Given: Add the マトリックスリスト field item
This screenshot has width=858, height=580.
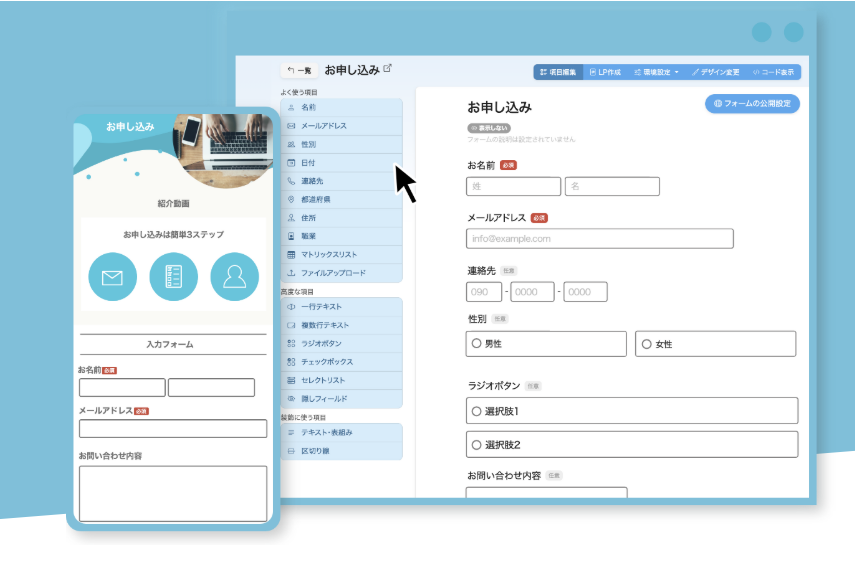Looking at the screenshot, I should [x=342, y=254].
